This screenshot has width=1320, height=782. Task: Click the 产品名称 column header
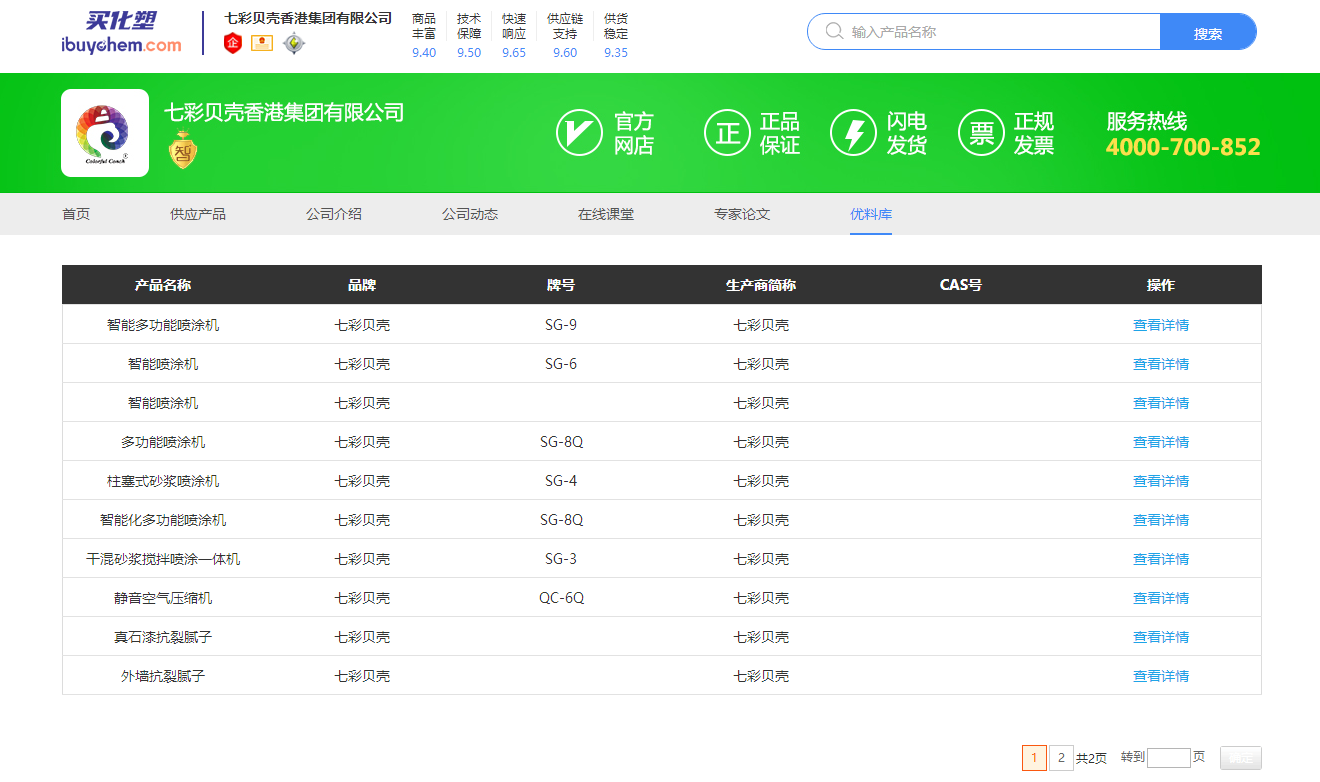pyautogui.click(x=163, y=285)
